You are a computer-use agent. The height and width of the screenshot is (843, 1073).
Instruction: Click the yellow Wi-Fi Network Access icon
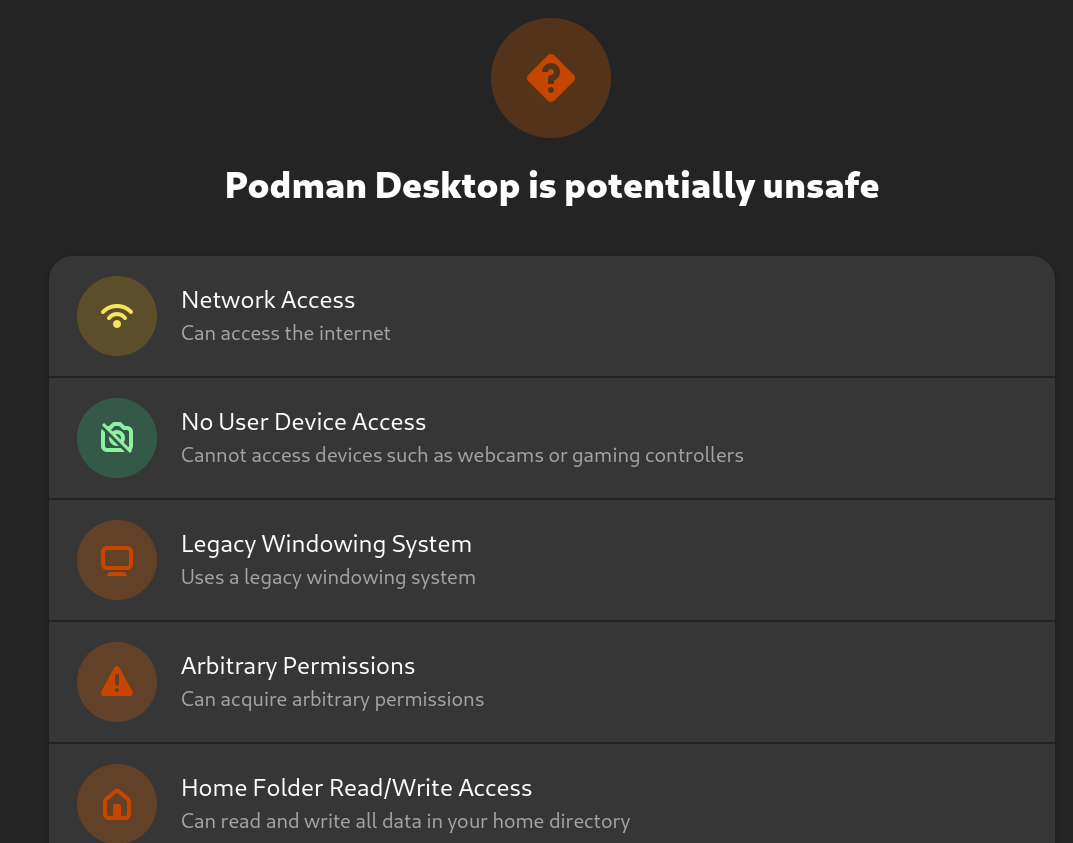coord(117,316)
